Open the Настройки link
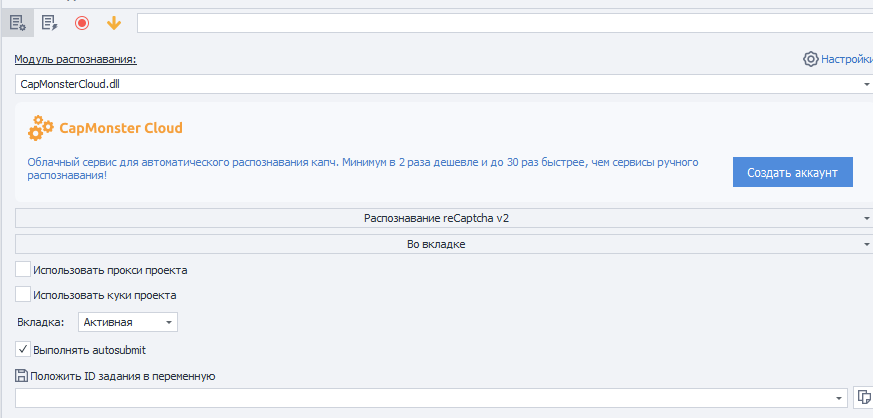Image resolution: width=873 pixels, height=418 pixels. (847, 59)
